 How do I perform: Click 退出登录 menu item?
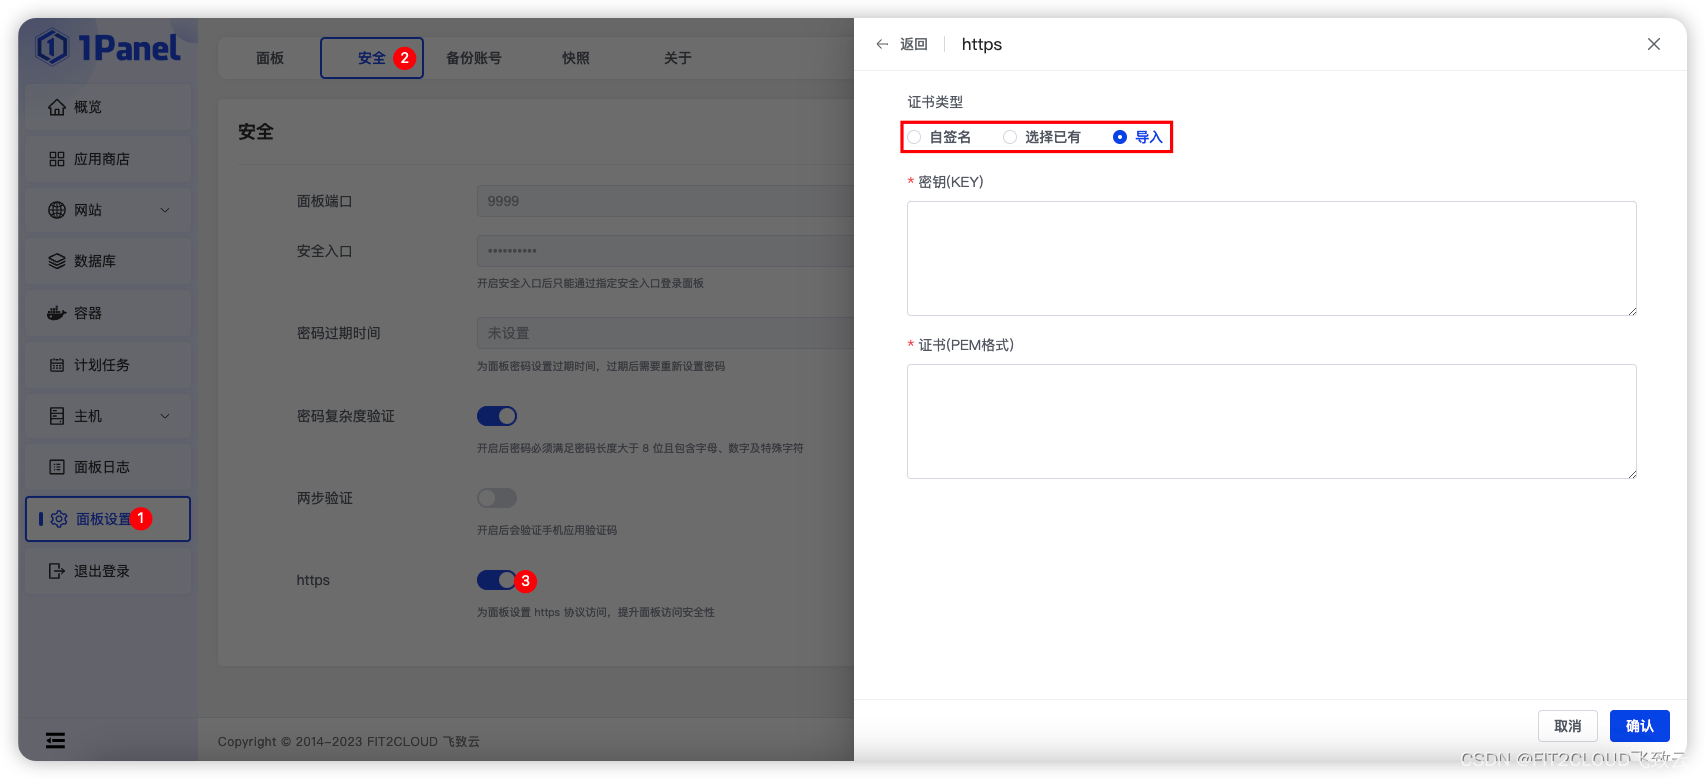(x=108, y=571)
